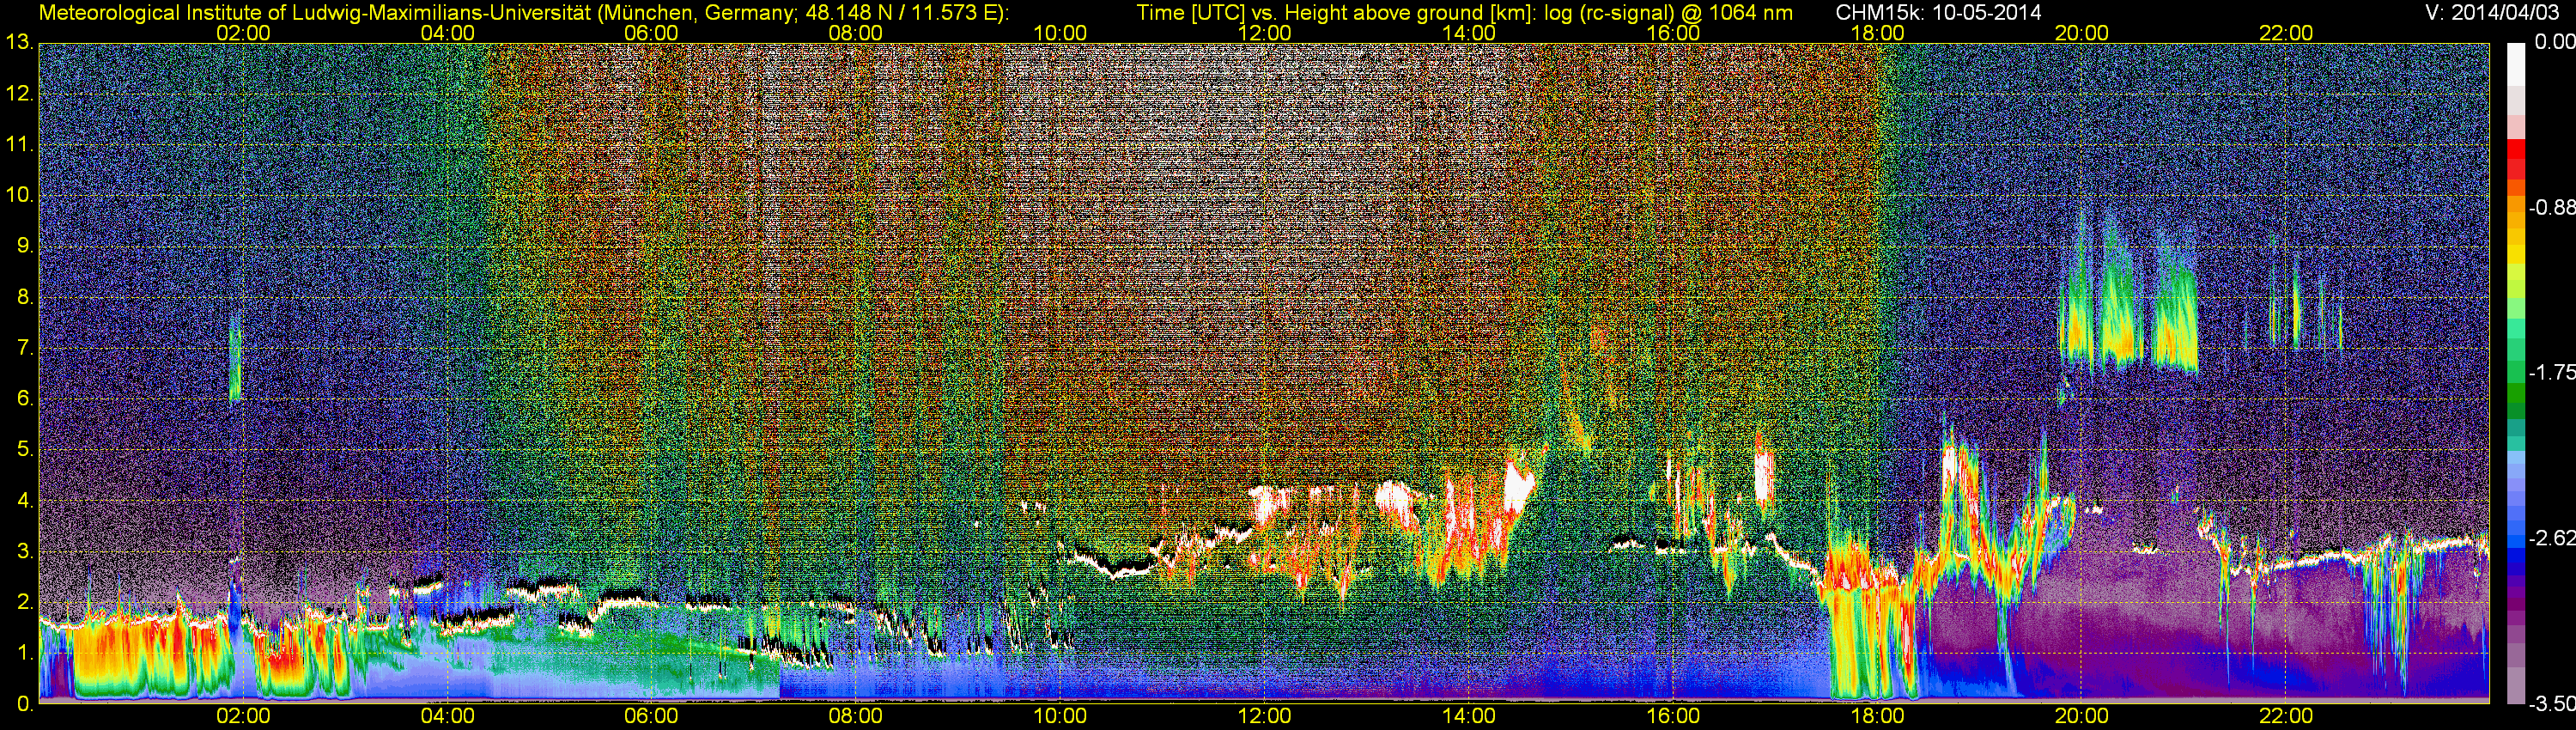
Task: Click the 02:00 label on the bottom time axis
Action: coord(243,716)
